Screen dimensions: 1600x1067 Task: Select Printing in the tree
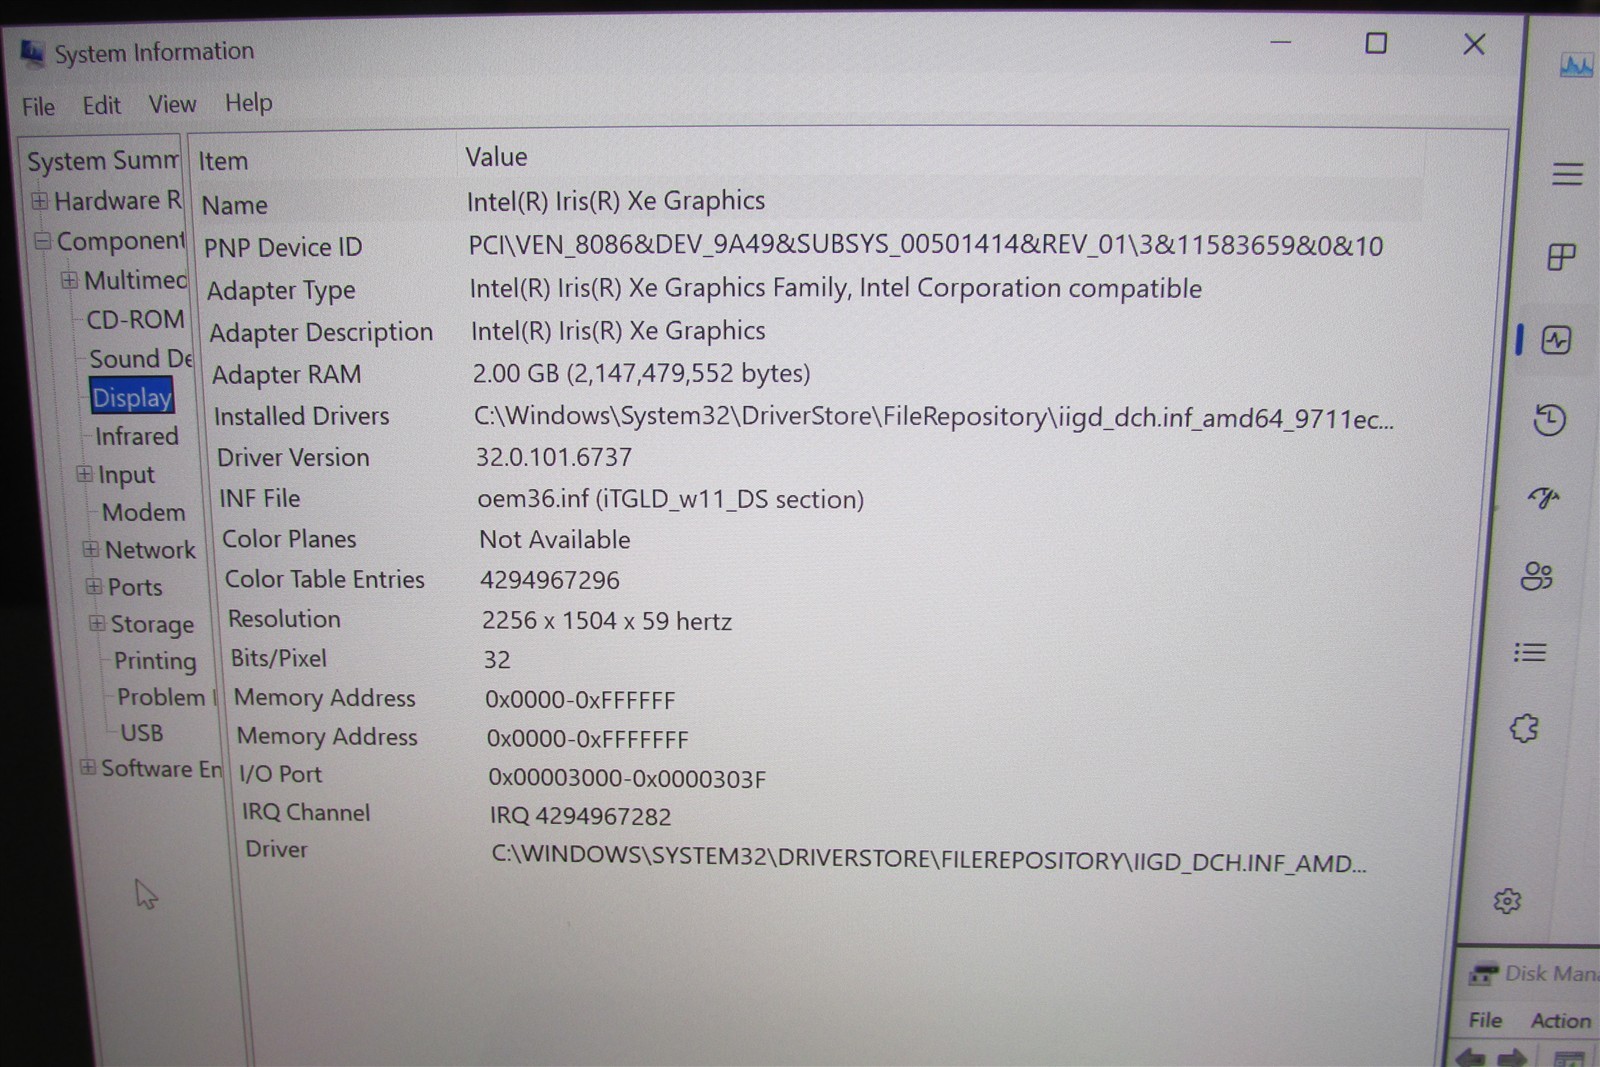(x=155, y=661)
